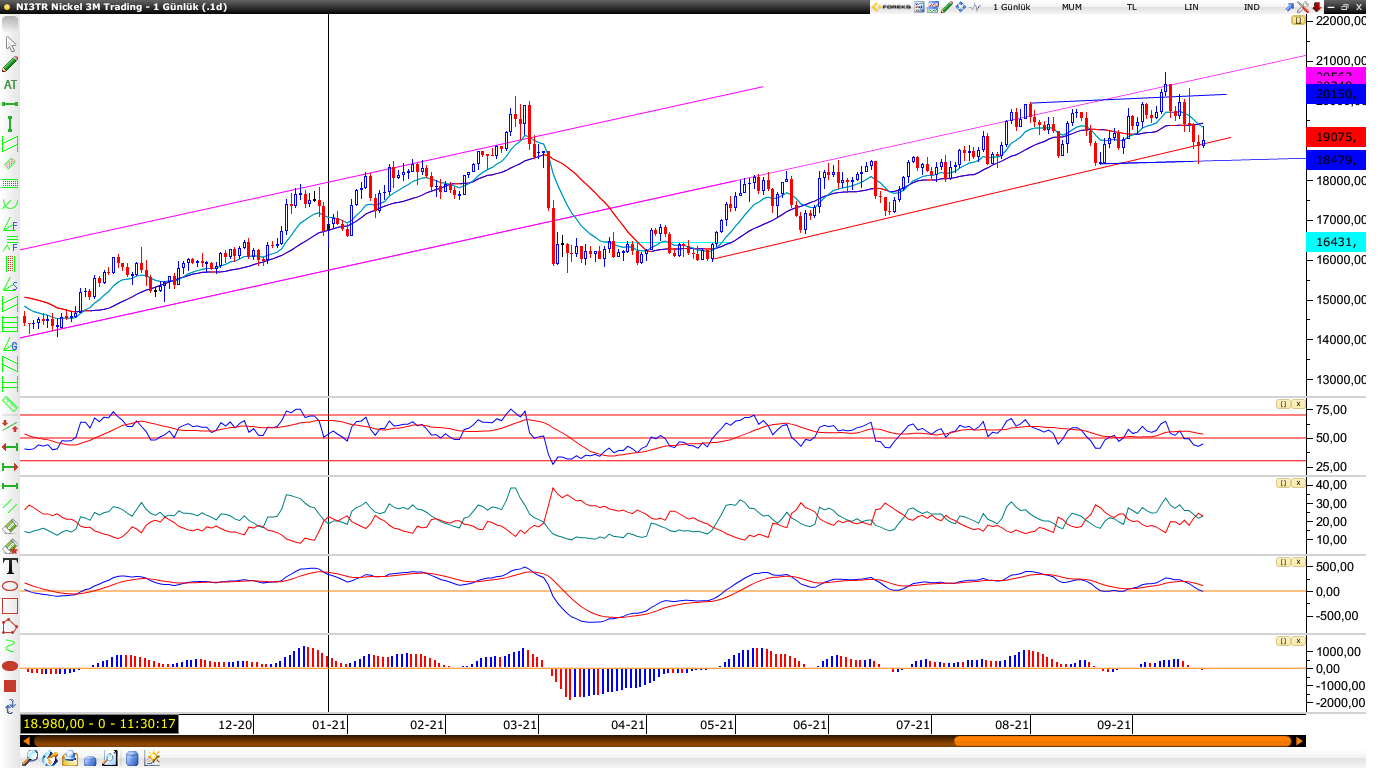Open settings of the RSI panel
The height and width of the screenshot is (768, 1380).
tap(1283, 404)
